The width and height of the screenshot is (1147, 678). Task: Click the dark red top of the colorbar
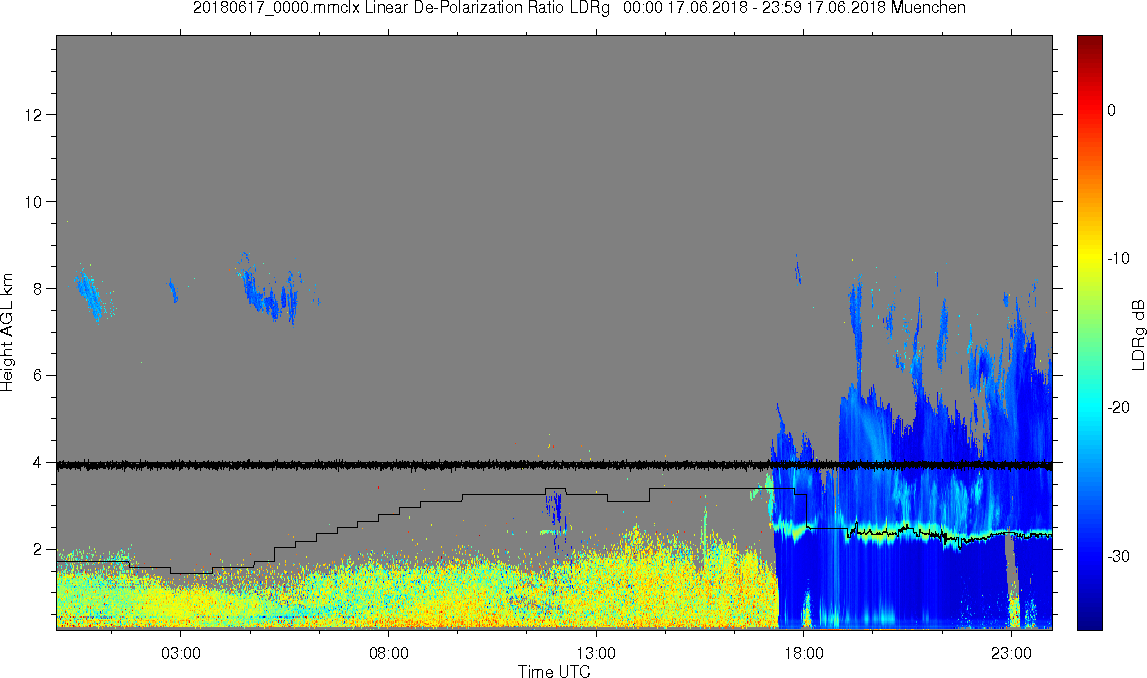tap(1089, 42)
